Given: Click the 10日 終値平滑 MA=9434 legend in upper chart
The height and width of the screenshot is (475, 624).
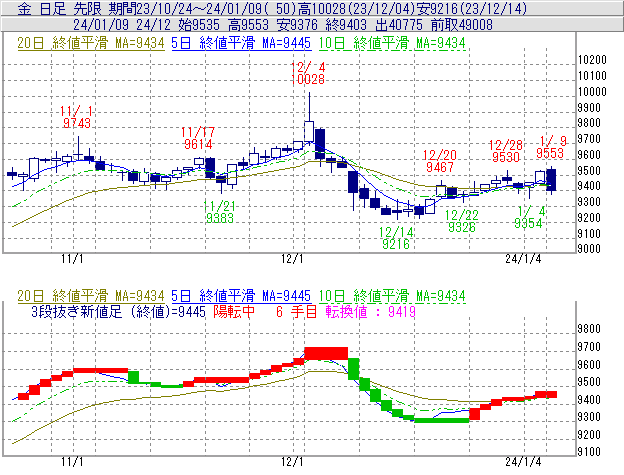Looking at the screenshot, I should coord(392,43).
